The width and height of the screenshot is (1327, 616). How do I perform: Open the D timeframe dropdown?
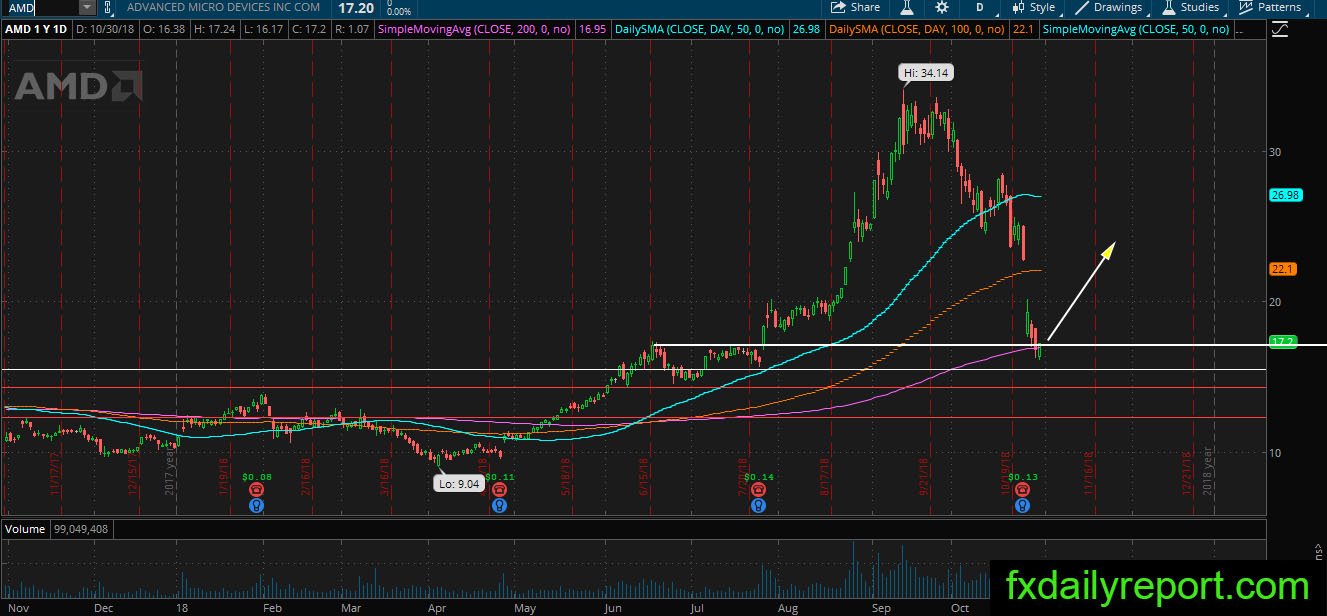point(980,7)
